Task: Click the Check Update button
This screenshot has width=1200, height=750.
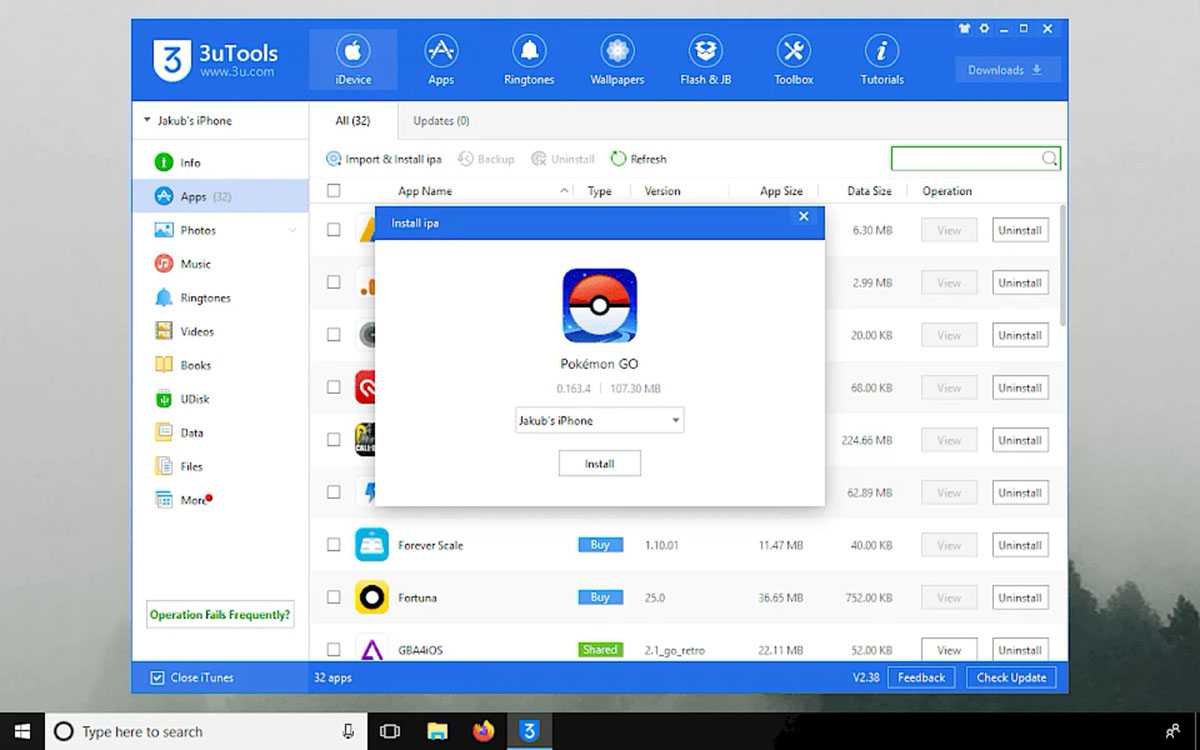Action: tap(1011, 678)
